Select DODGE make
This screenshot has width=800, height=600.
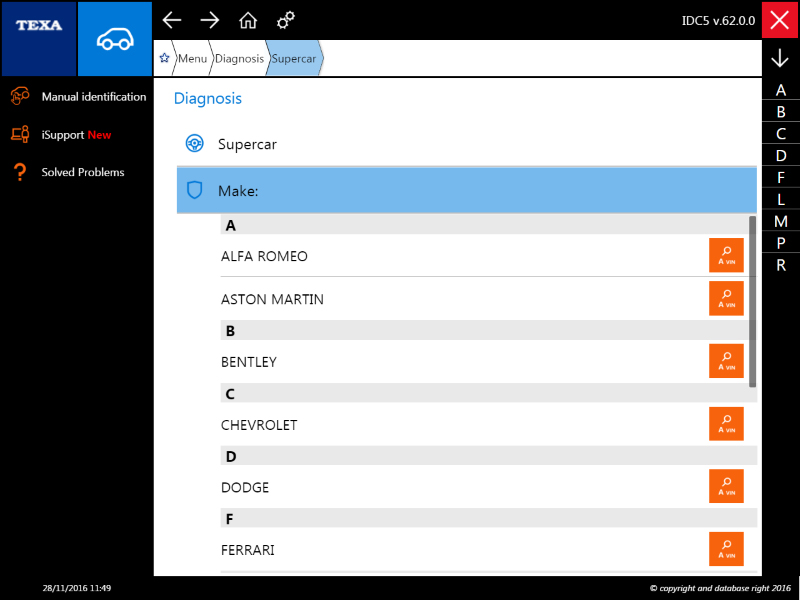(245, 487)
